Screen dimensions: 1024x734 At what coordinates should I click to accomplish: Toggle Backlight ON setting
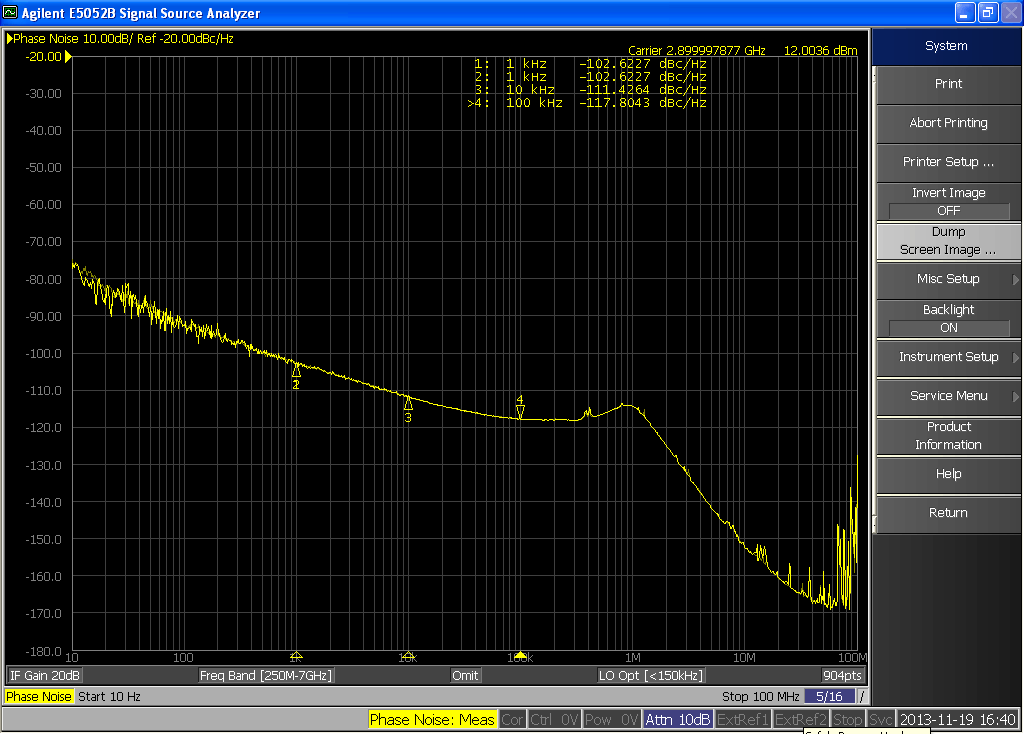948,319
